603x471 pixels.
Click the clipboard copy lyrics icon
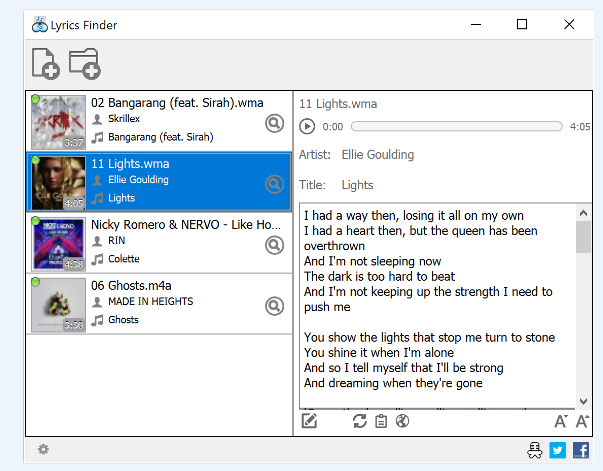click(381, 421)
